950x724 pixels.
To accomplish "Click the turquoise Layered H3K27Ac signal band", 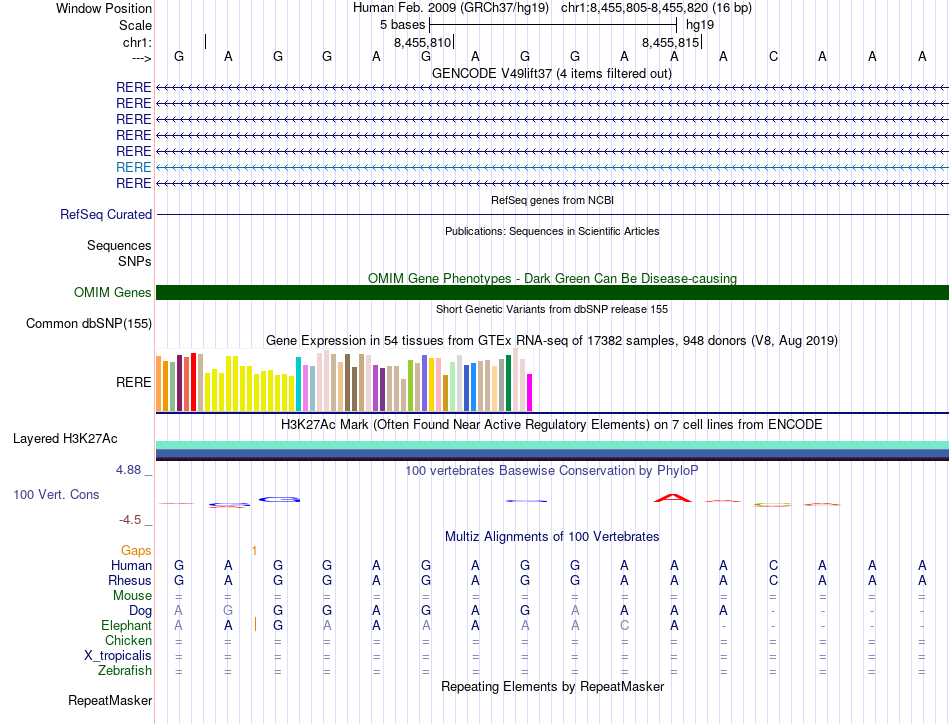I will (552, 445).
